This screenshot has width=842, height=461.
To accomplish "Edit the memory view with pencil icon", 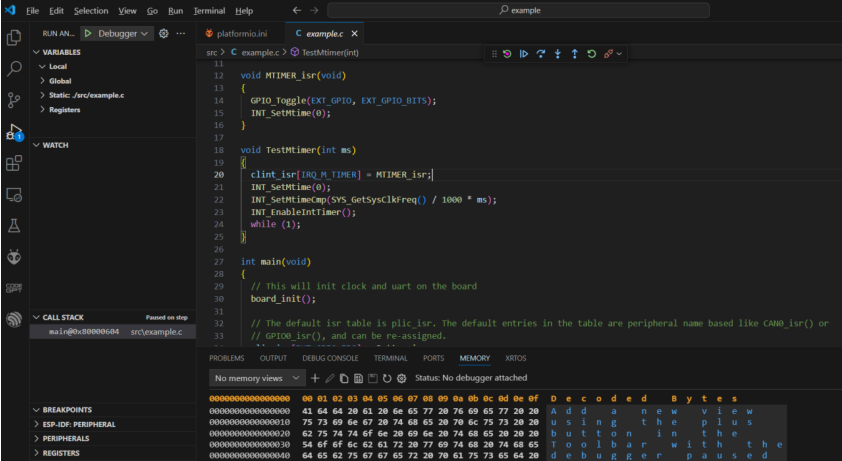I will (330, 378).
